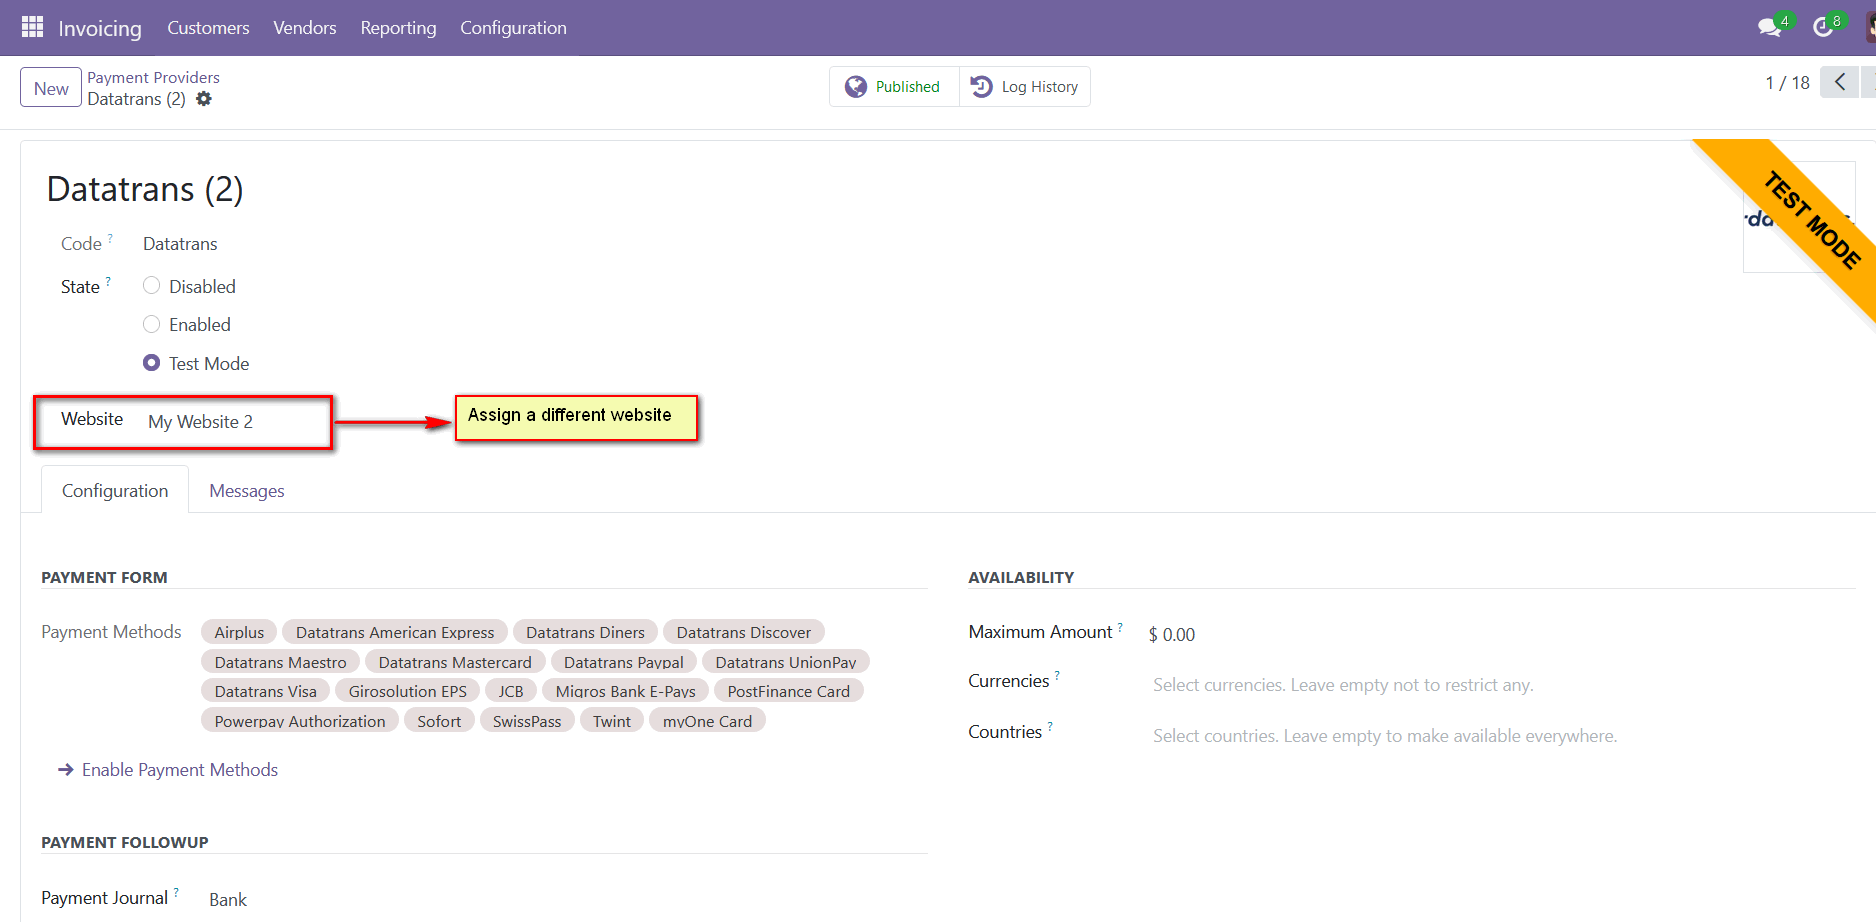Image resolution: width=1876 pixels, height=922 pixels.
Task: Open the apps grid menu icon
Action: click(x=32, y=27)
